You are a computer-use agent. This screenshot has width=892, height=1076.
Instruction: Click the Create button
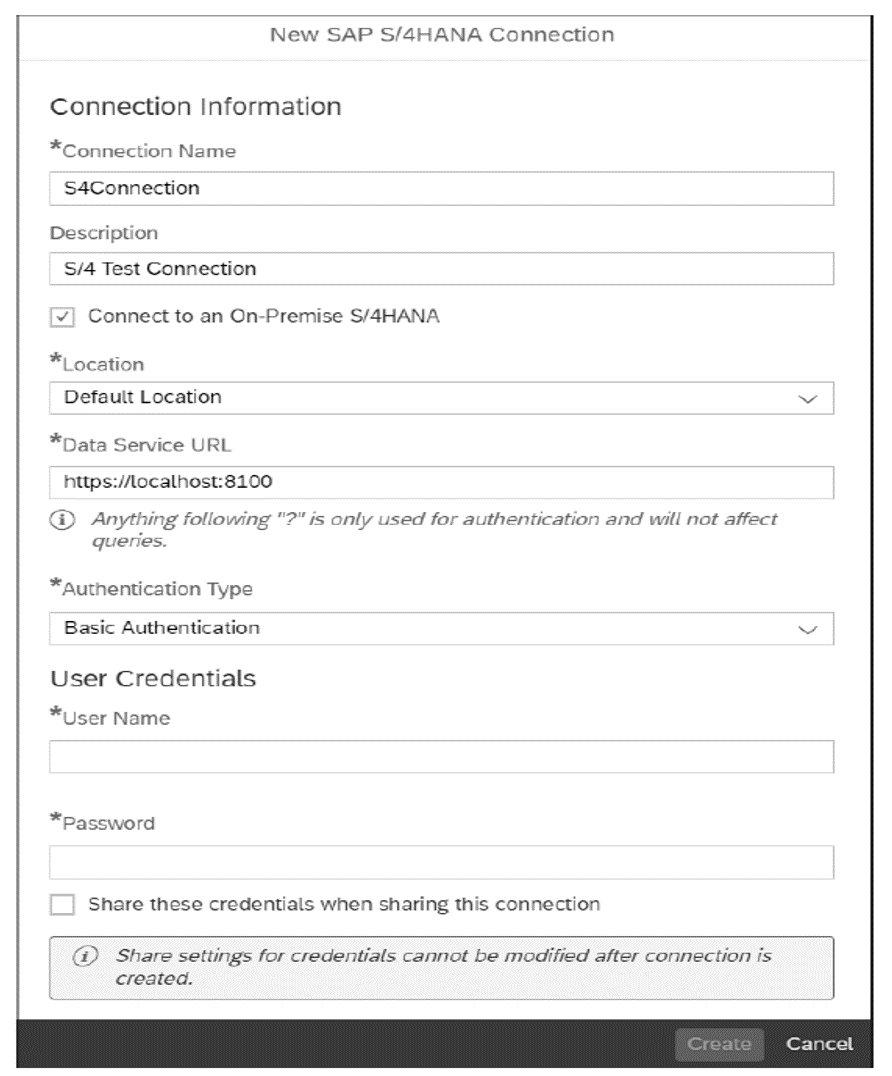pyautogui.click(x=719, y=1043)
